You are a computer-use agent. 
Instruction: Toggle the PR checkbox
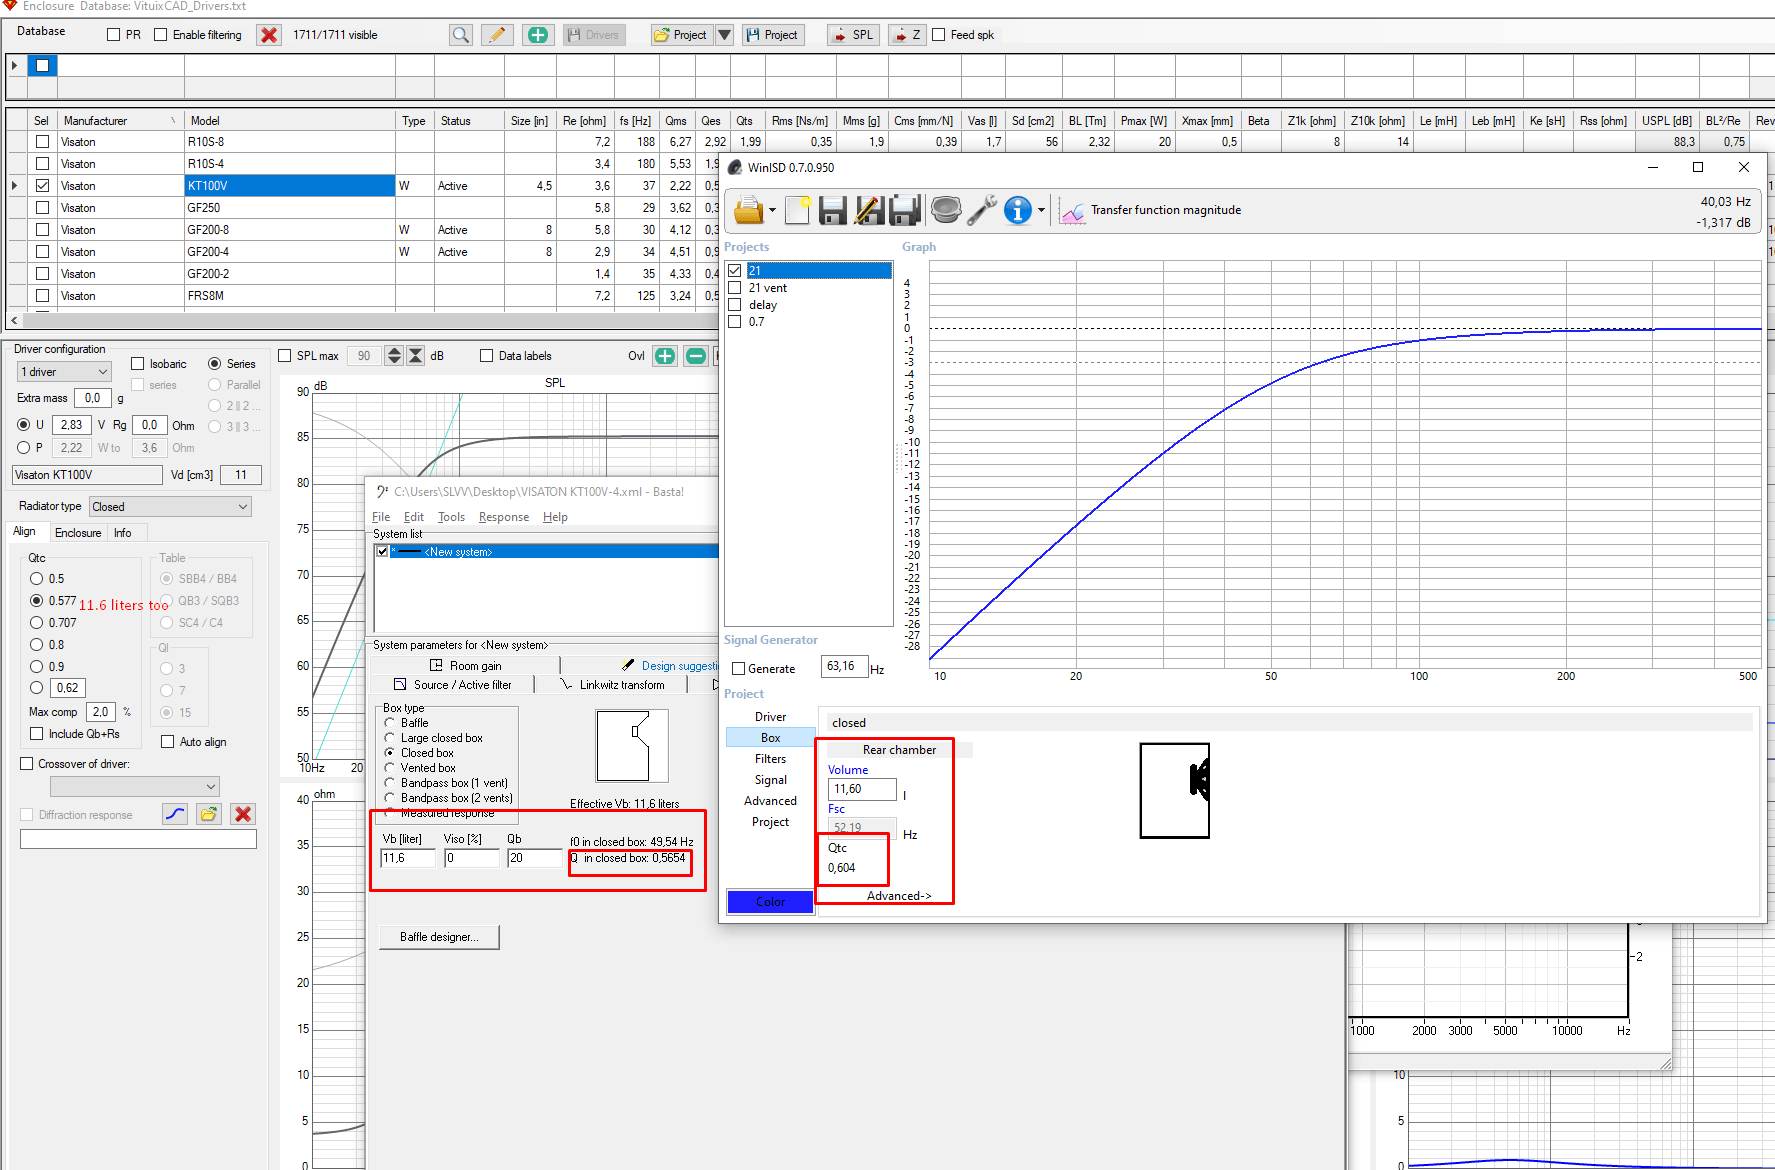113,35
